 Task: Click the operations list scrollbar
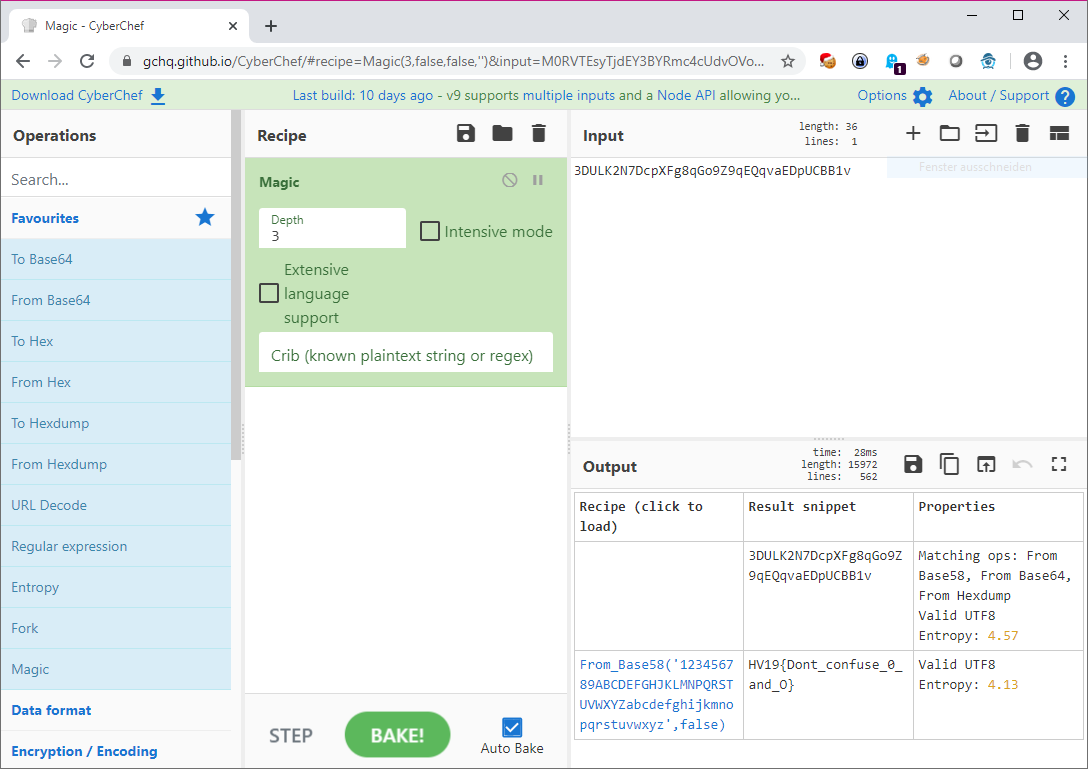pos(236,285)
